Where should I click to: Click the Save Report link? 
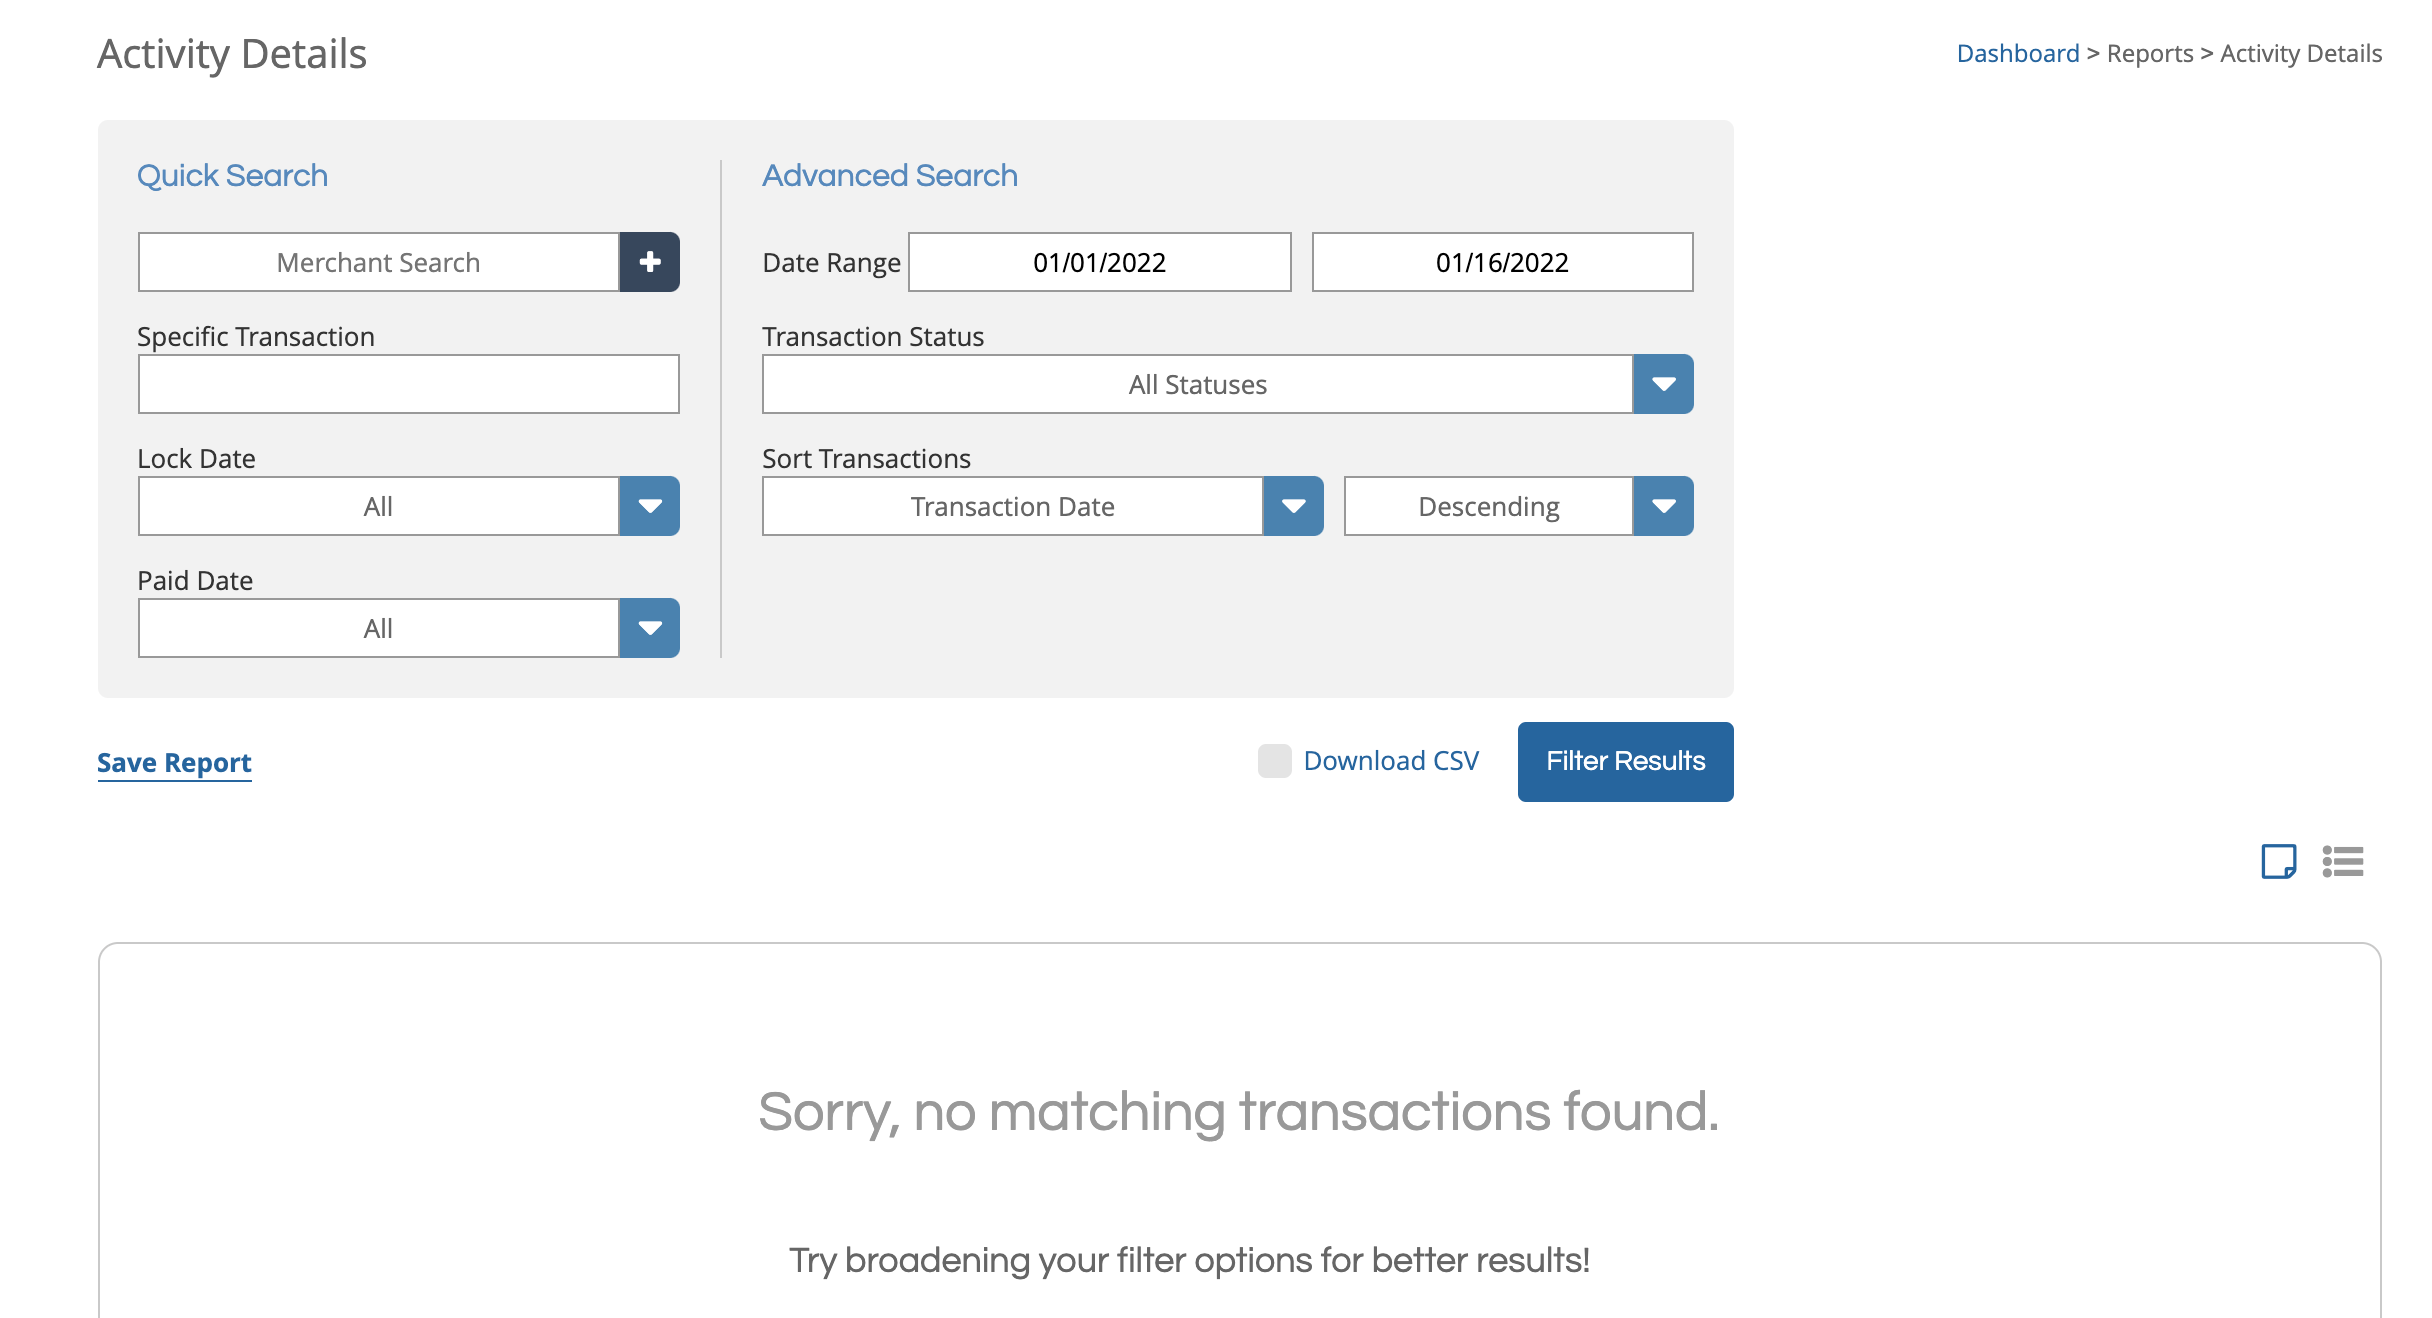tap(174, 763)
